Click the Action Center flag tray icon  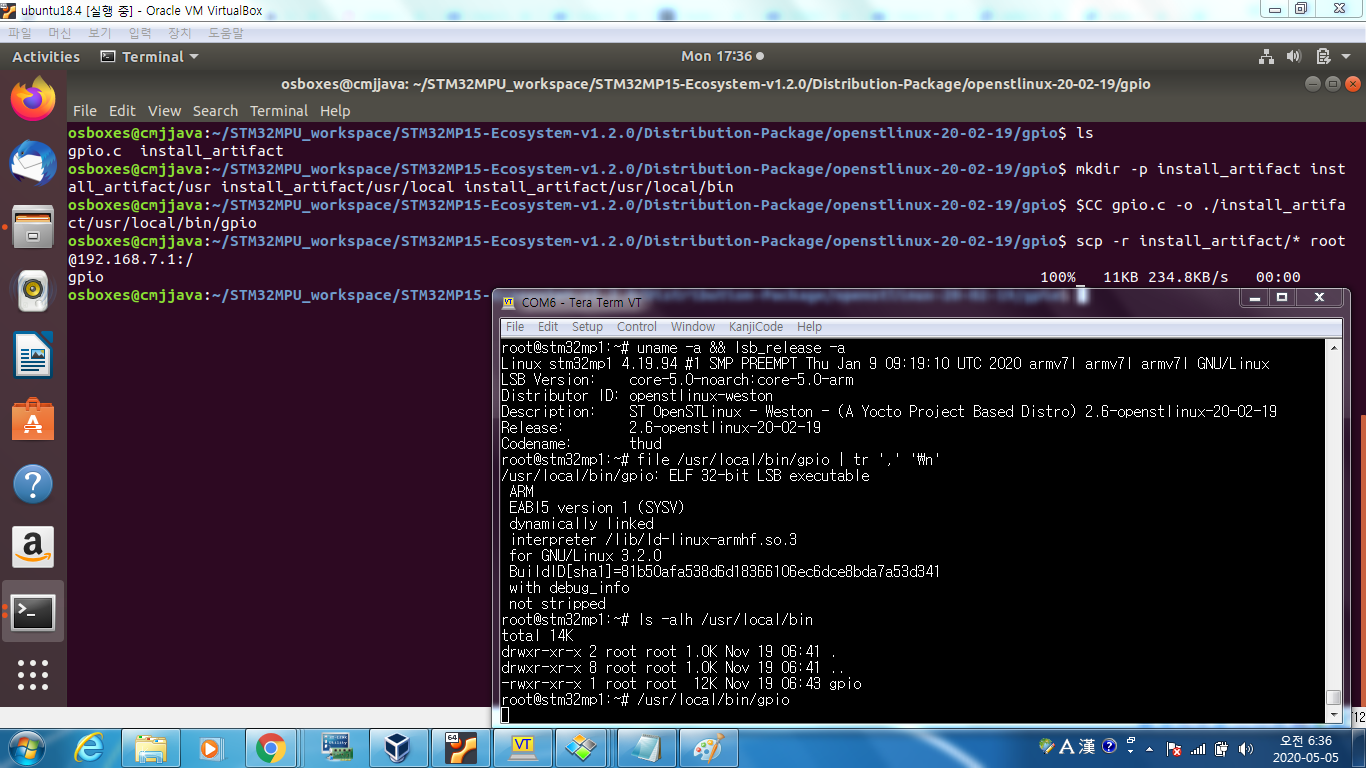click(x=1175, y=748)
